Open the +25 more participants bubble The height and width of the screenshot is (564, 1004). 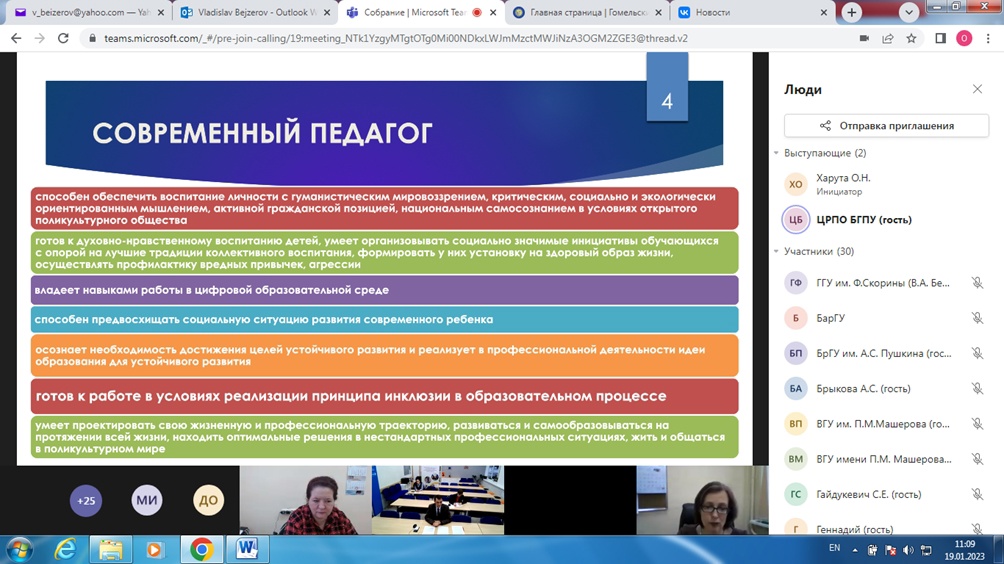[x=86, y=501]
